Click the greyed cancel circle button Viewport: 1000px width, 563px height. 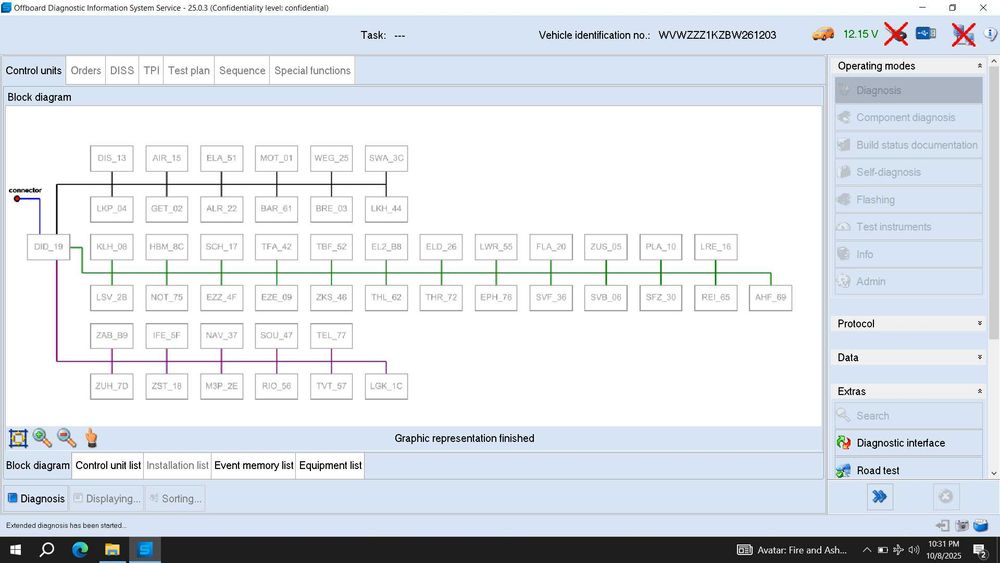point(946,497)
